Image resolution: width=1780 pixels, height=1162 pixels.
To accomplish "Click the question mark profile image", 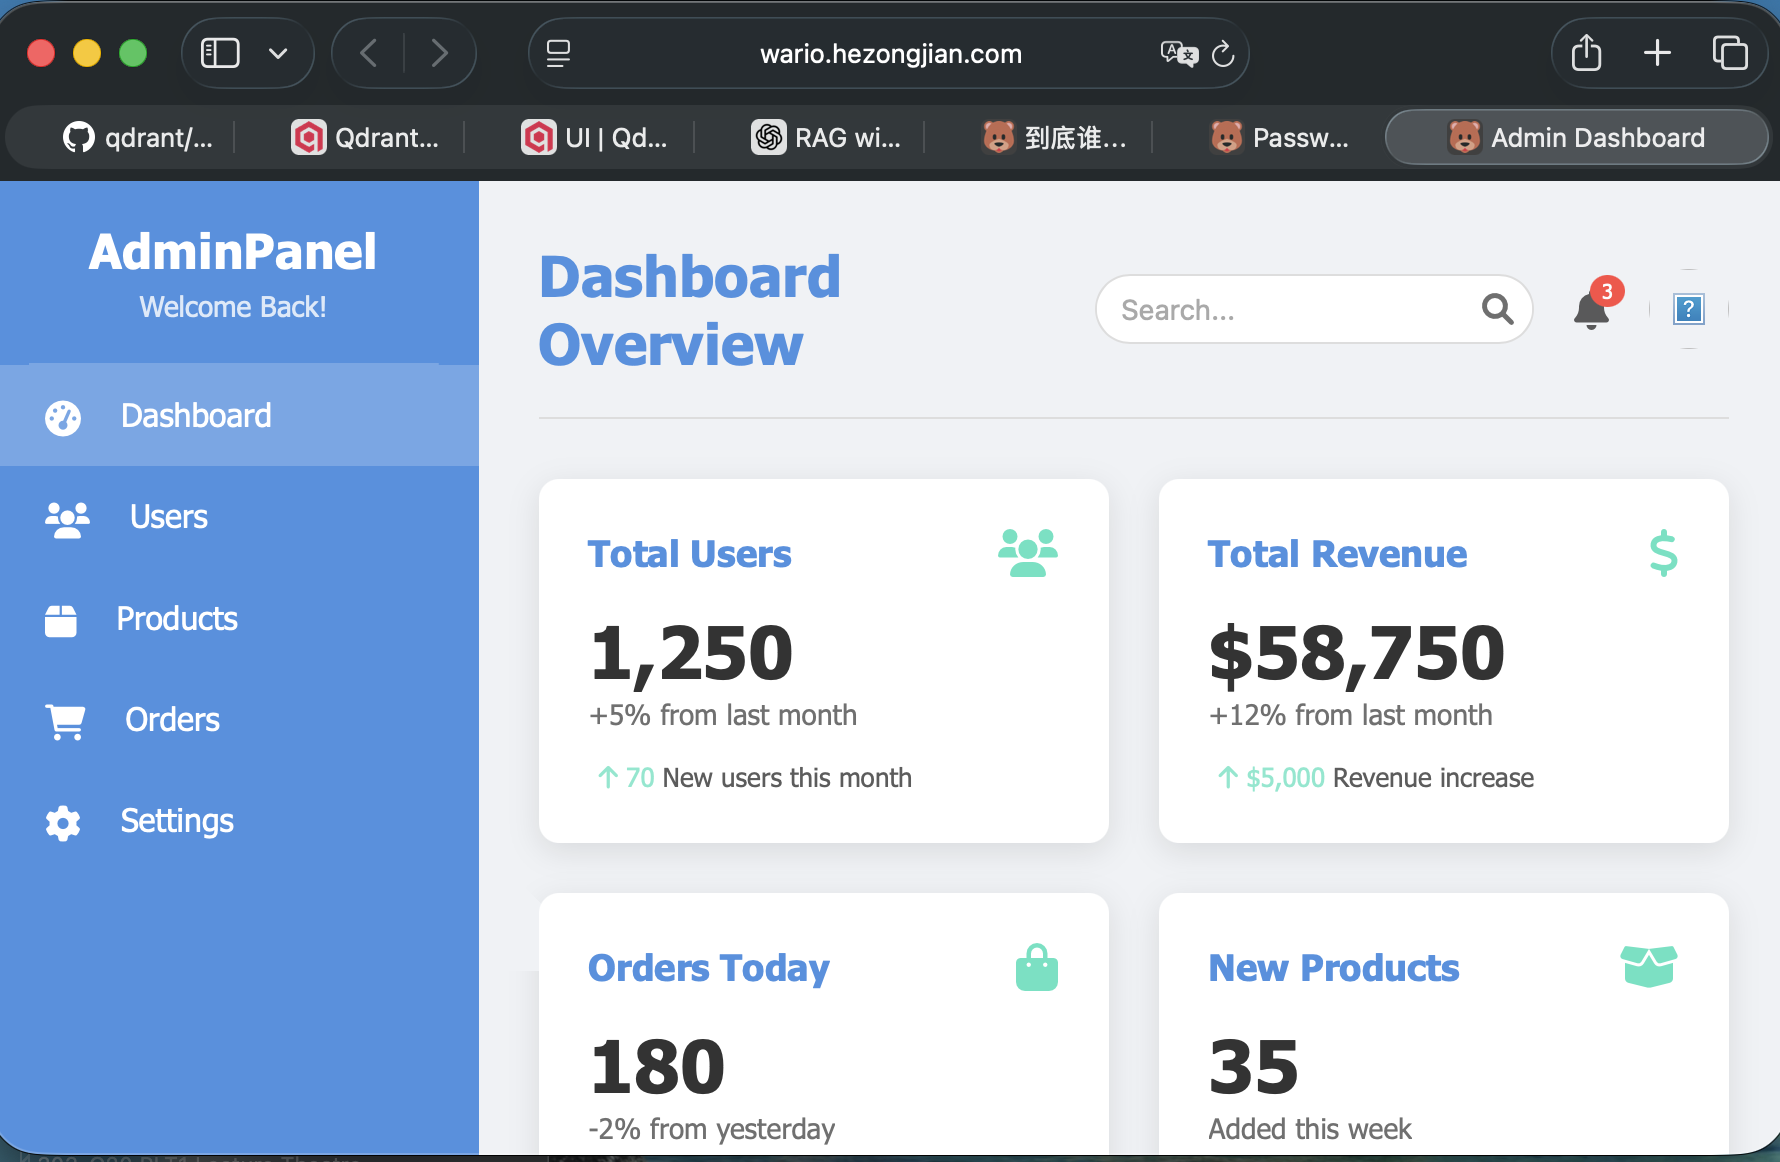I will point(1688,310).
